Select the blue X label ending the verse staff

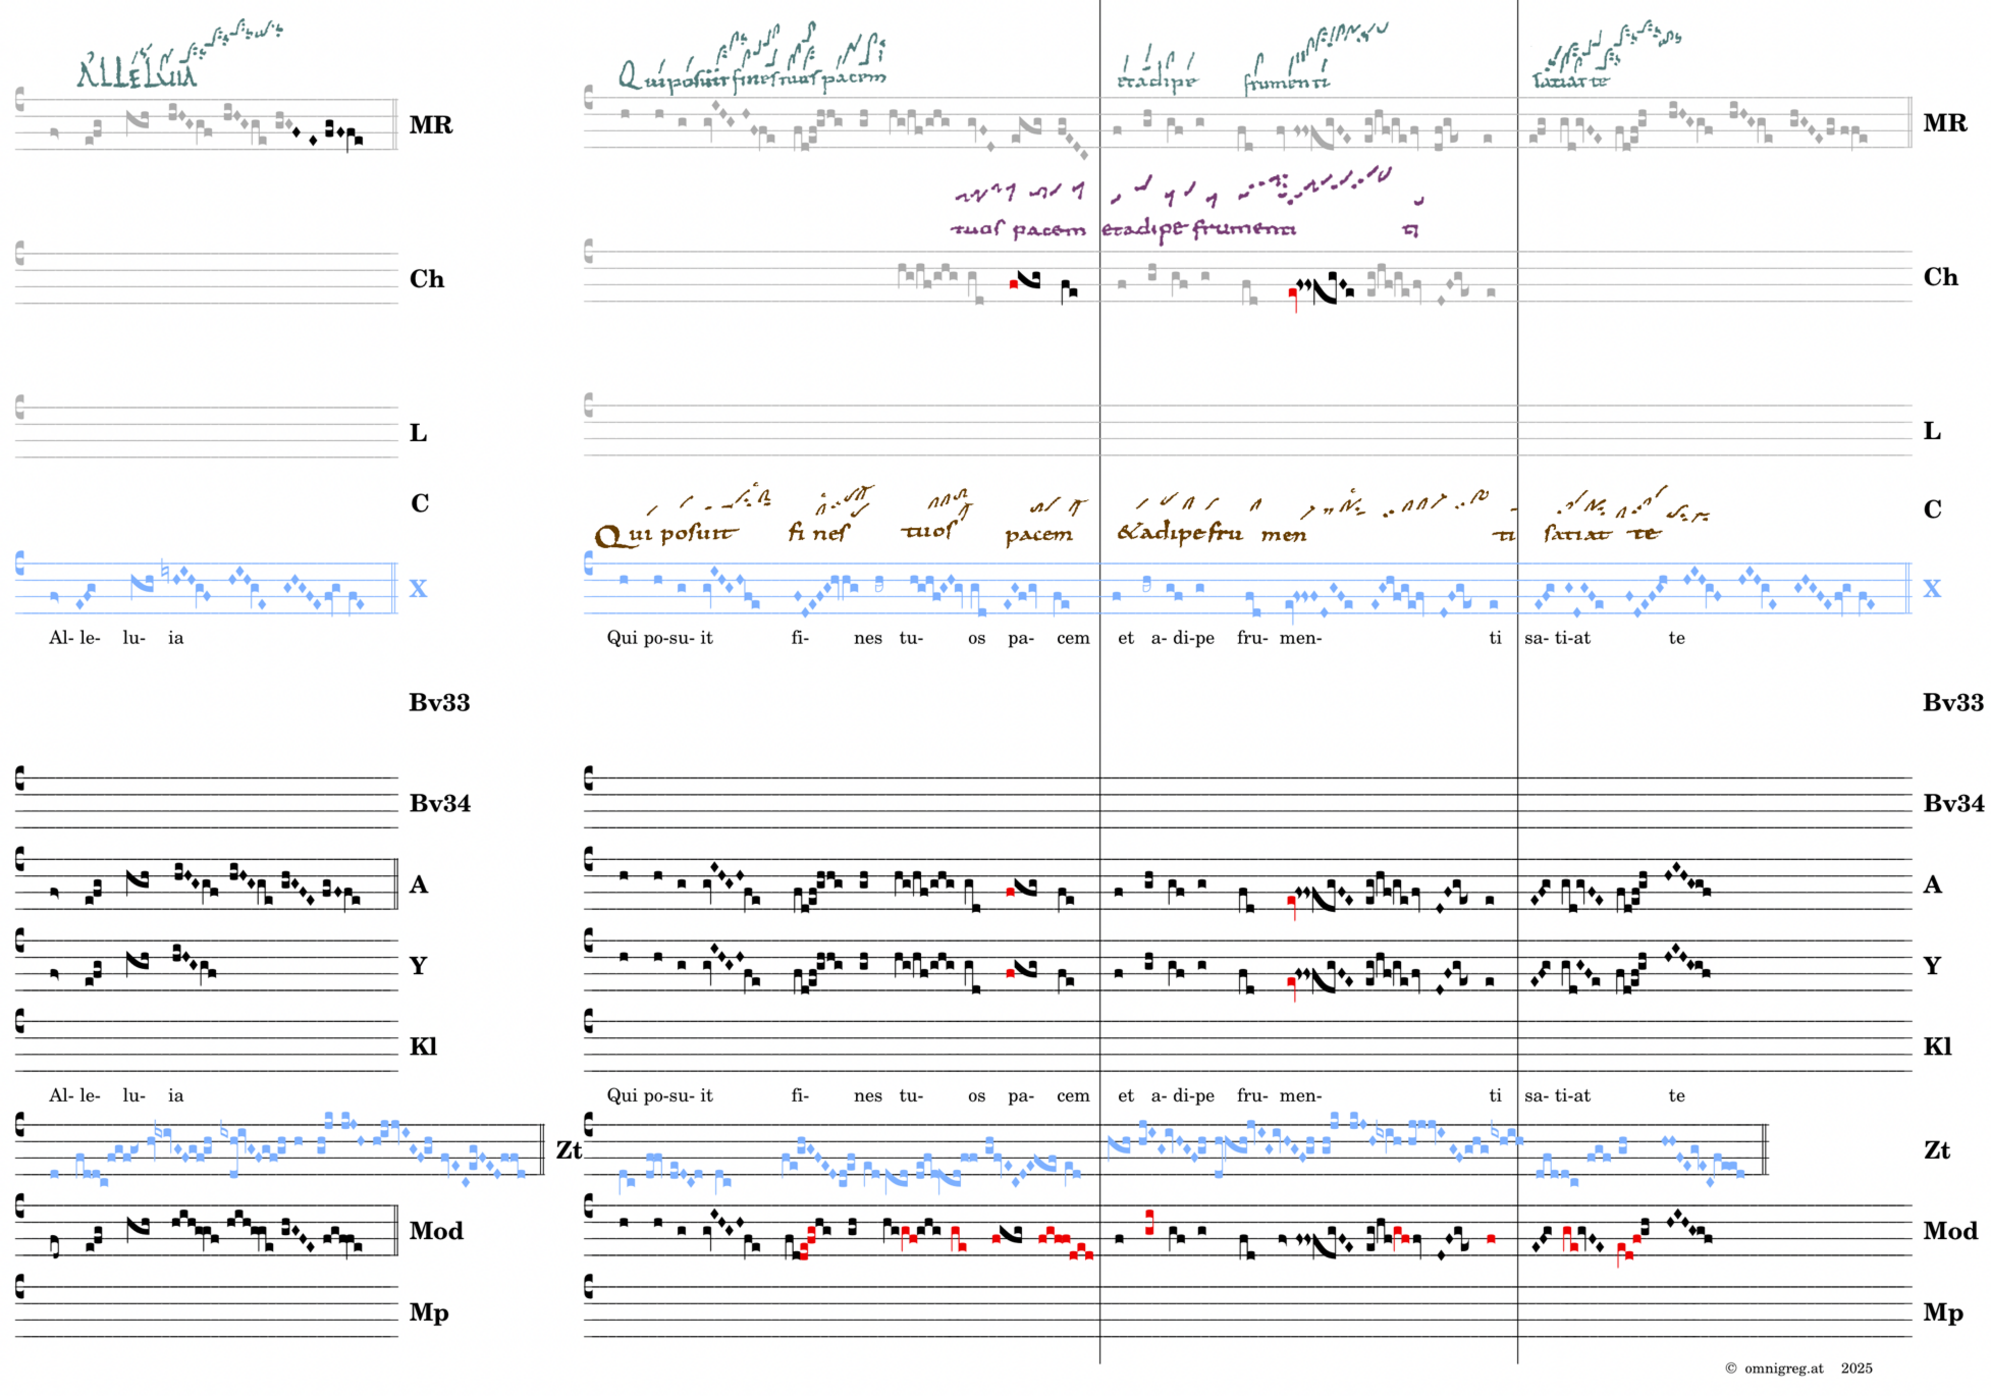pos(1931,589)
